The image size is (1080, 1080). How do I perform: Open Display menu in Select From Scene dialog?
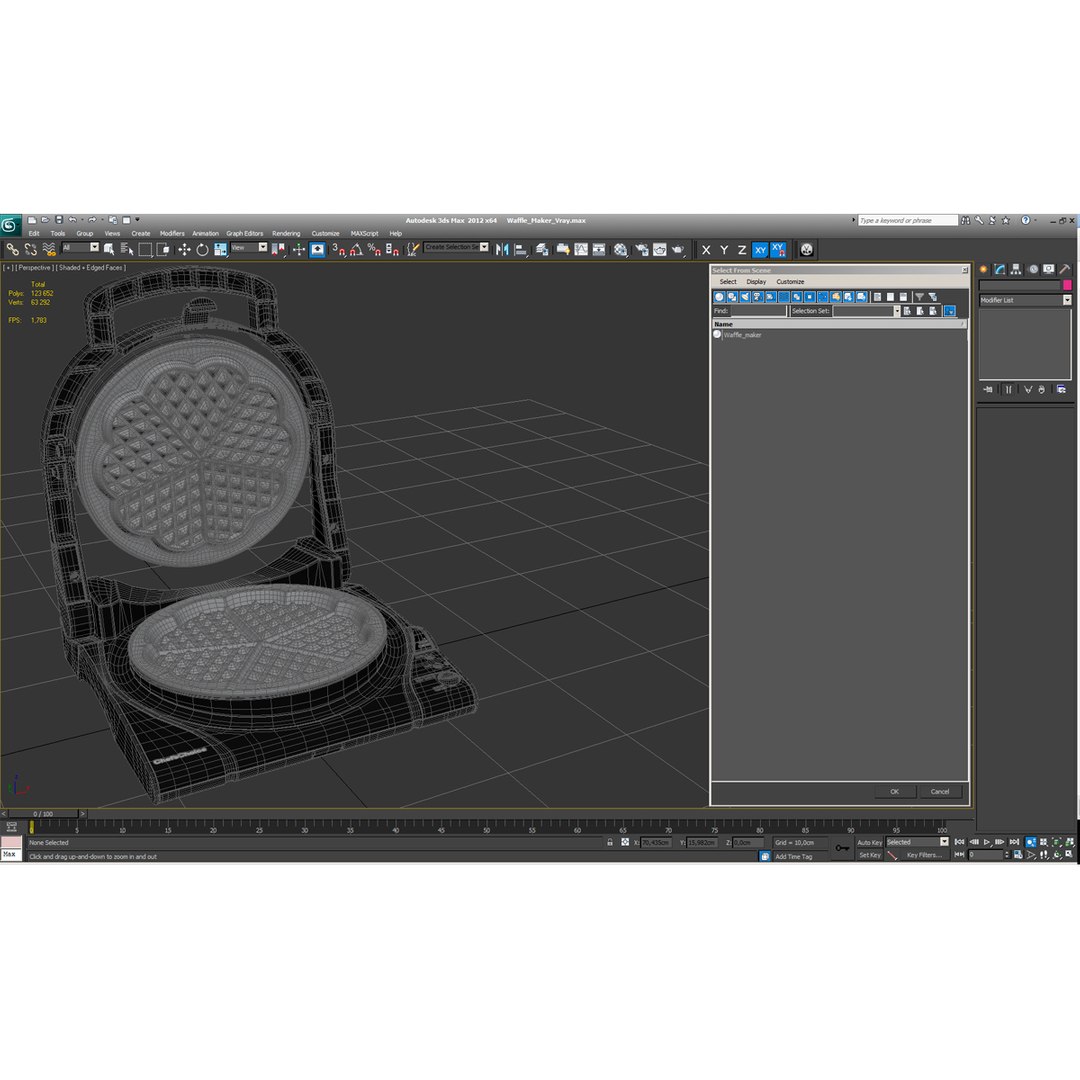point(756,282)
